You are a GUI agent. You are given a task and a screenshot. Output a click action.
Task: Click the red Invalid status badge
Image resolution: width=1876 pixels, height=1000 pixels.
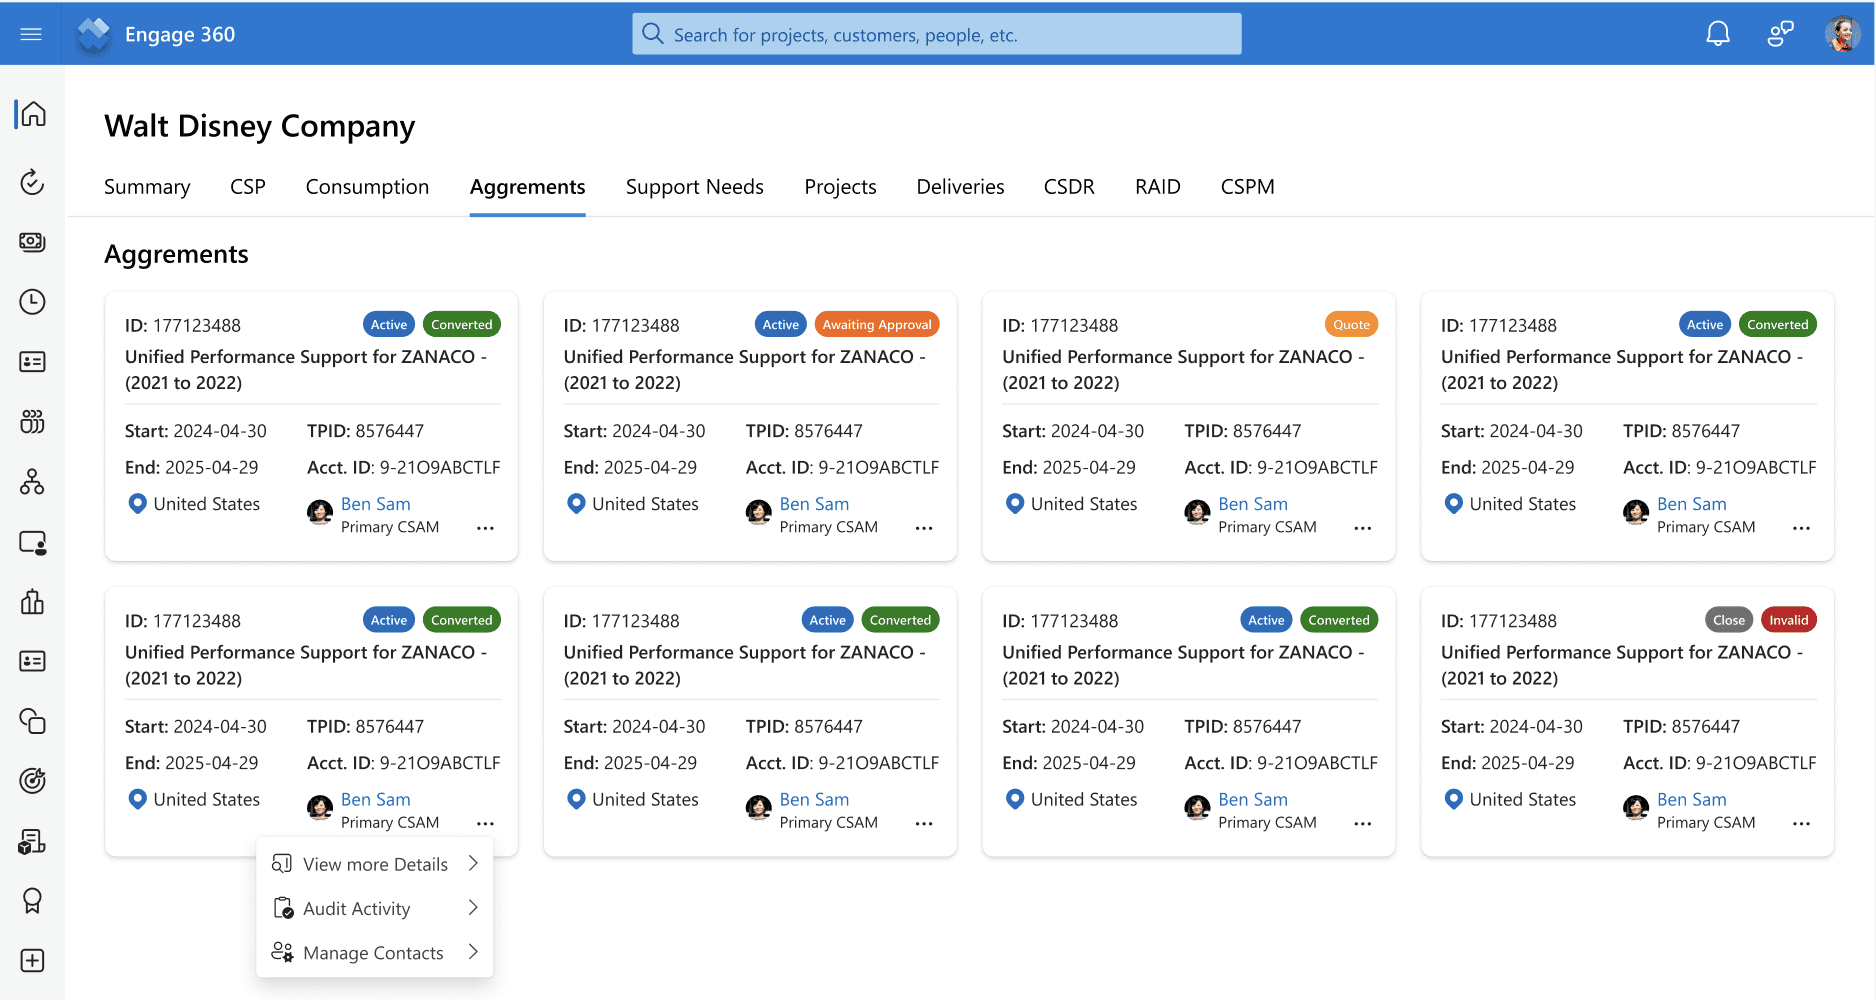point(1788,620)
